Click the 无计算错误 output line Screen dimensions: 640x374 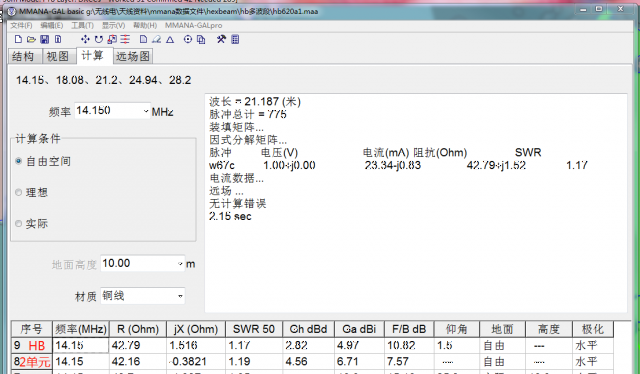click(x=238, y=203)
